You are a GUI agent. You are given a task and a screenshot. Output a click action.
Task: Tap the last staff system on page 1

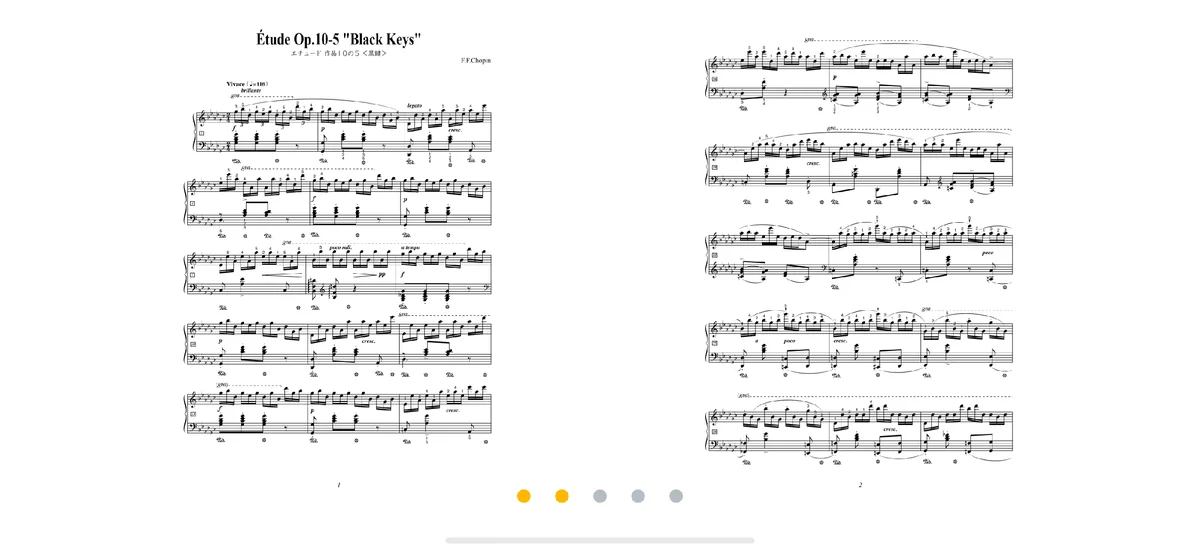(x=339, y=411)
